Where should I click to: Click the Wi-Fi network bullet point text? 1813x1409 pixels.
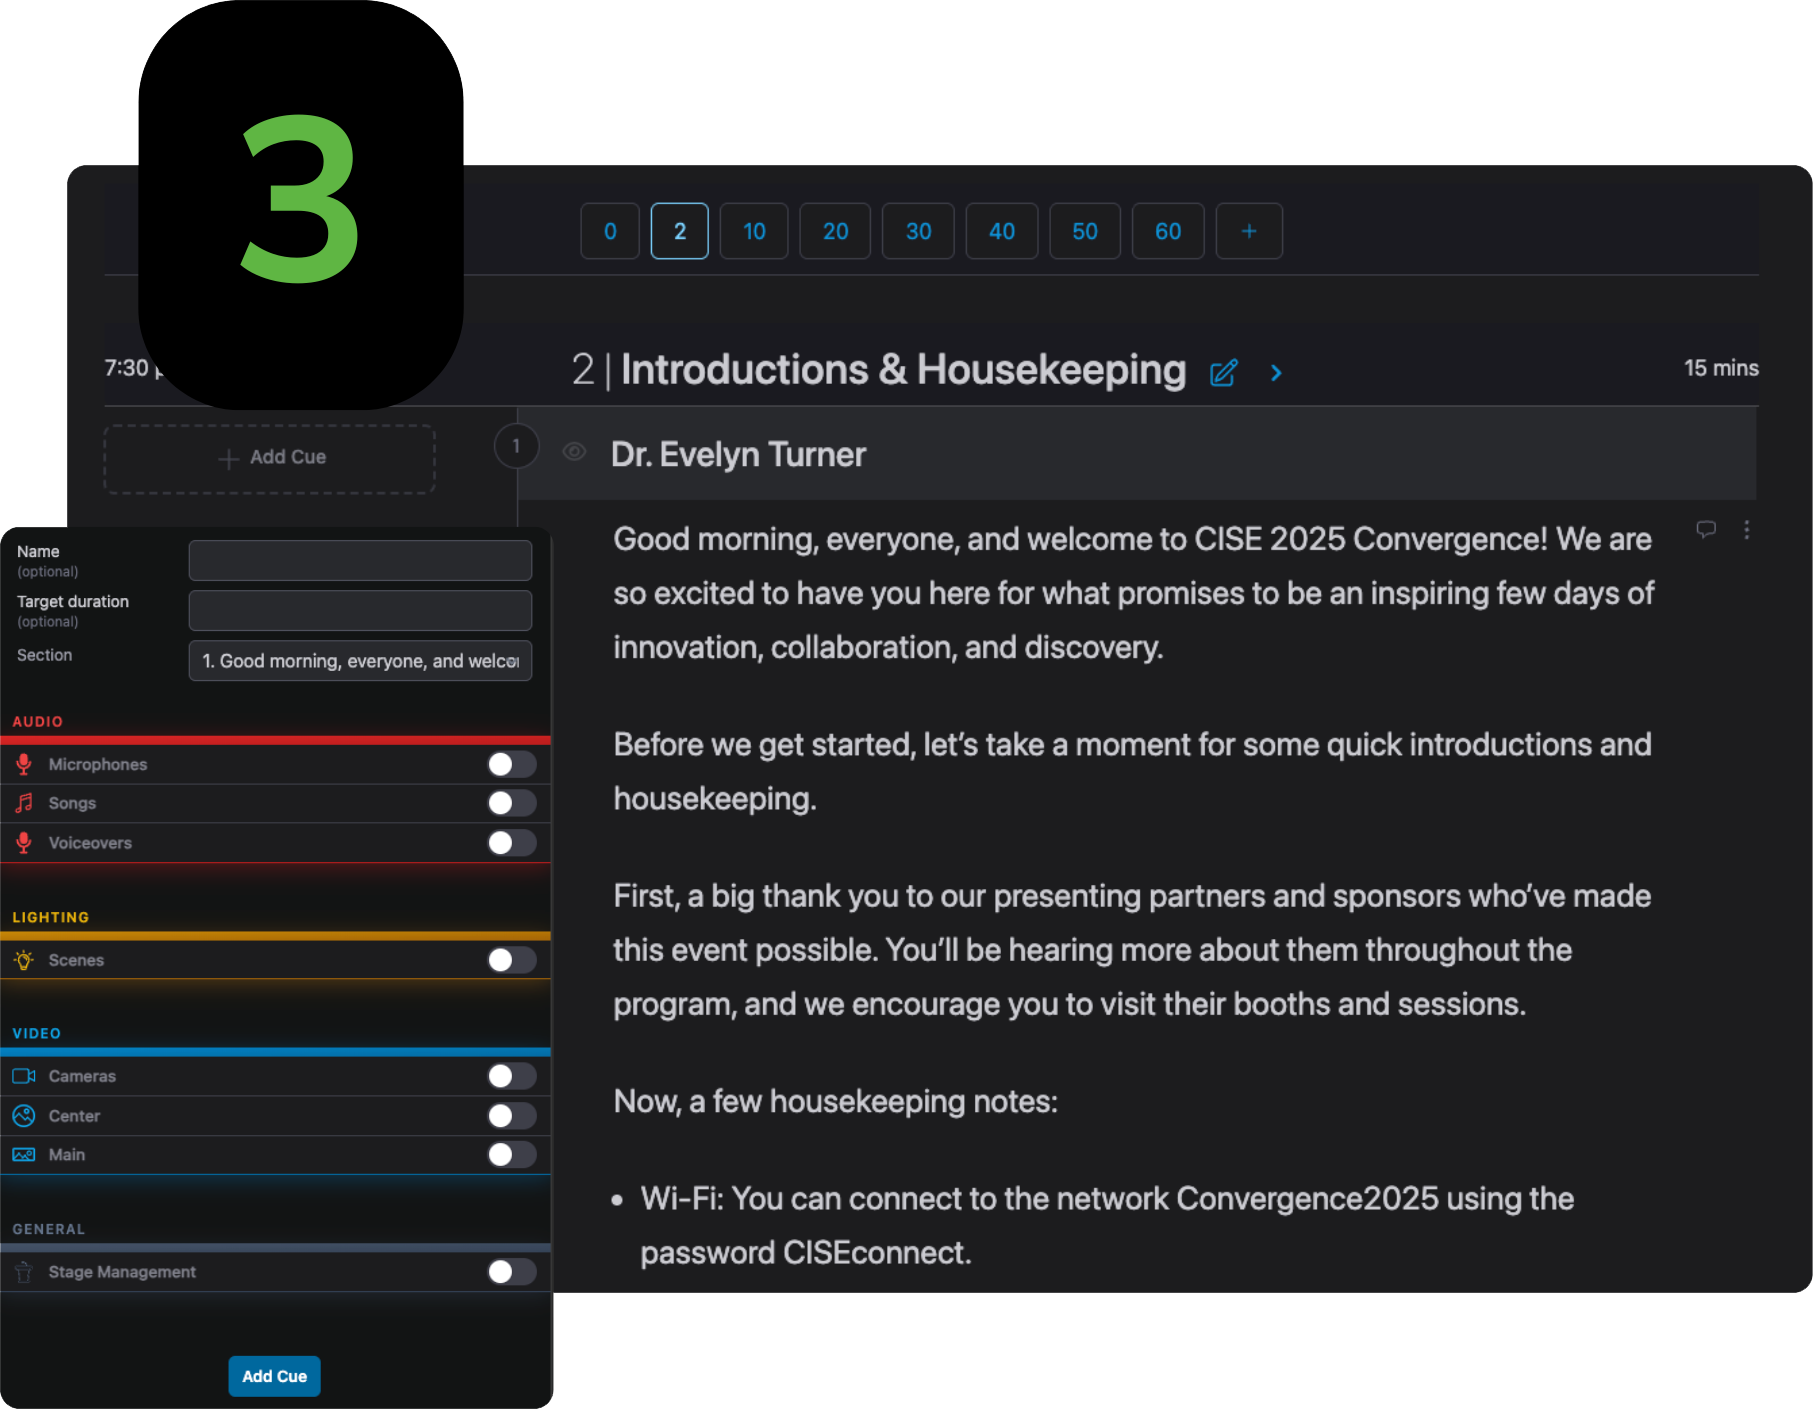tap(1107, 1225)
